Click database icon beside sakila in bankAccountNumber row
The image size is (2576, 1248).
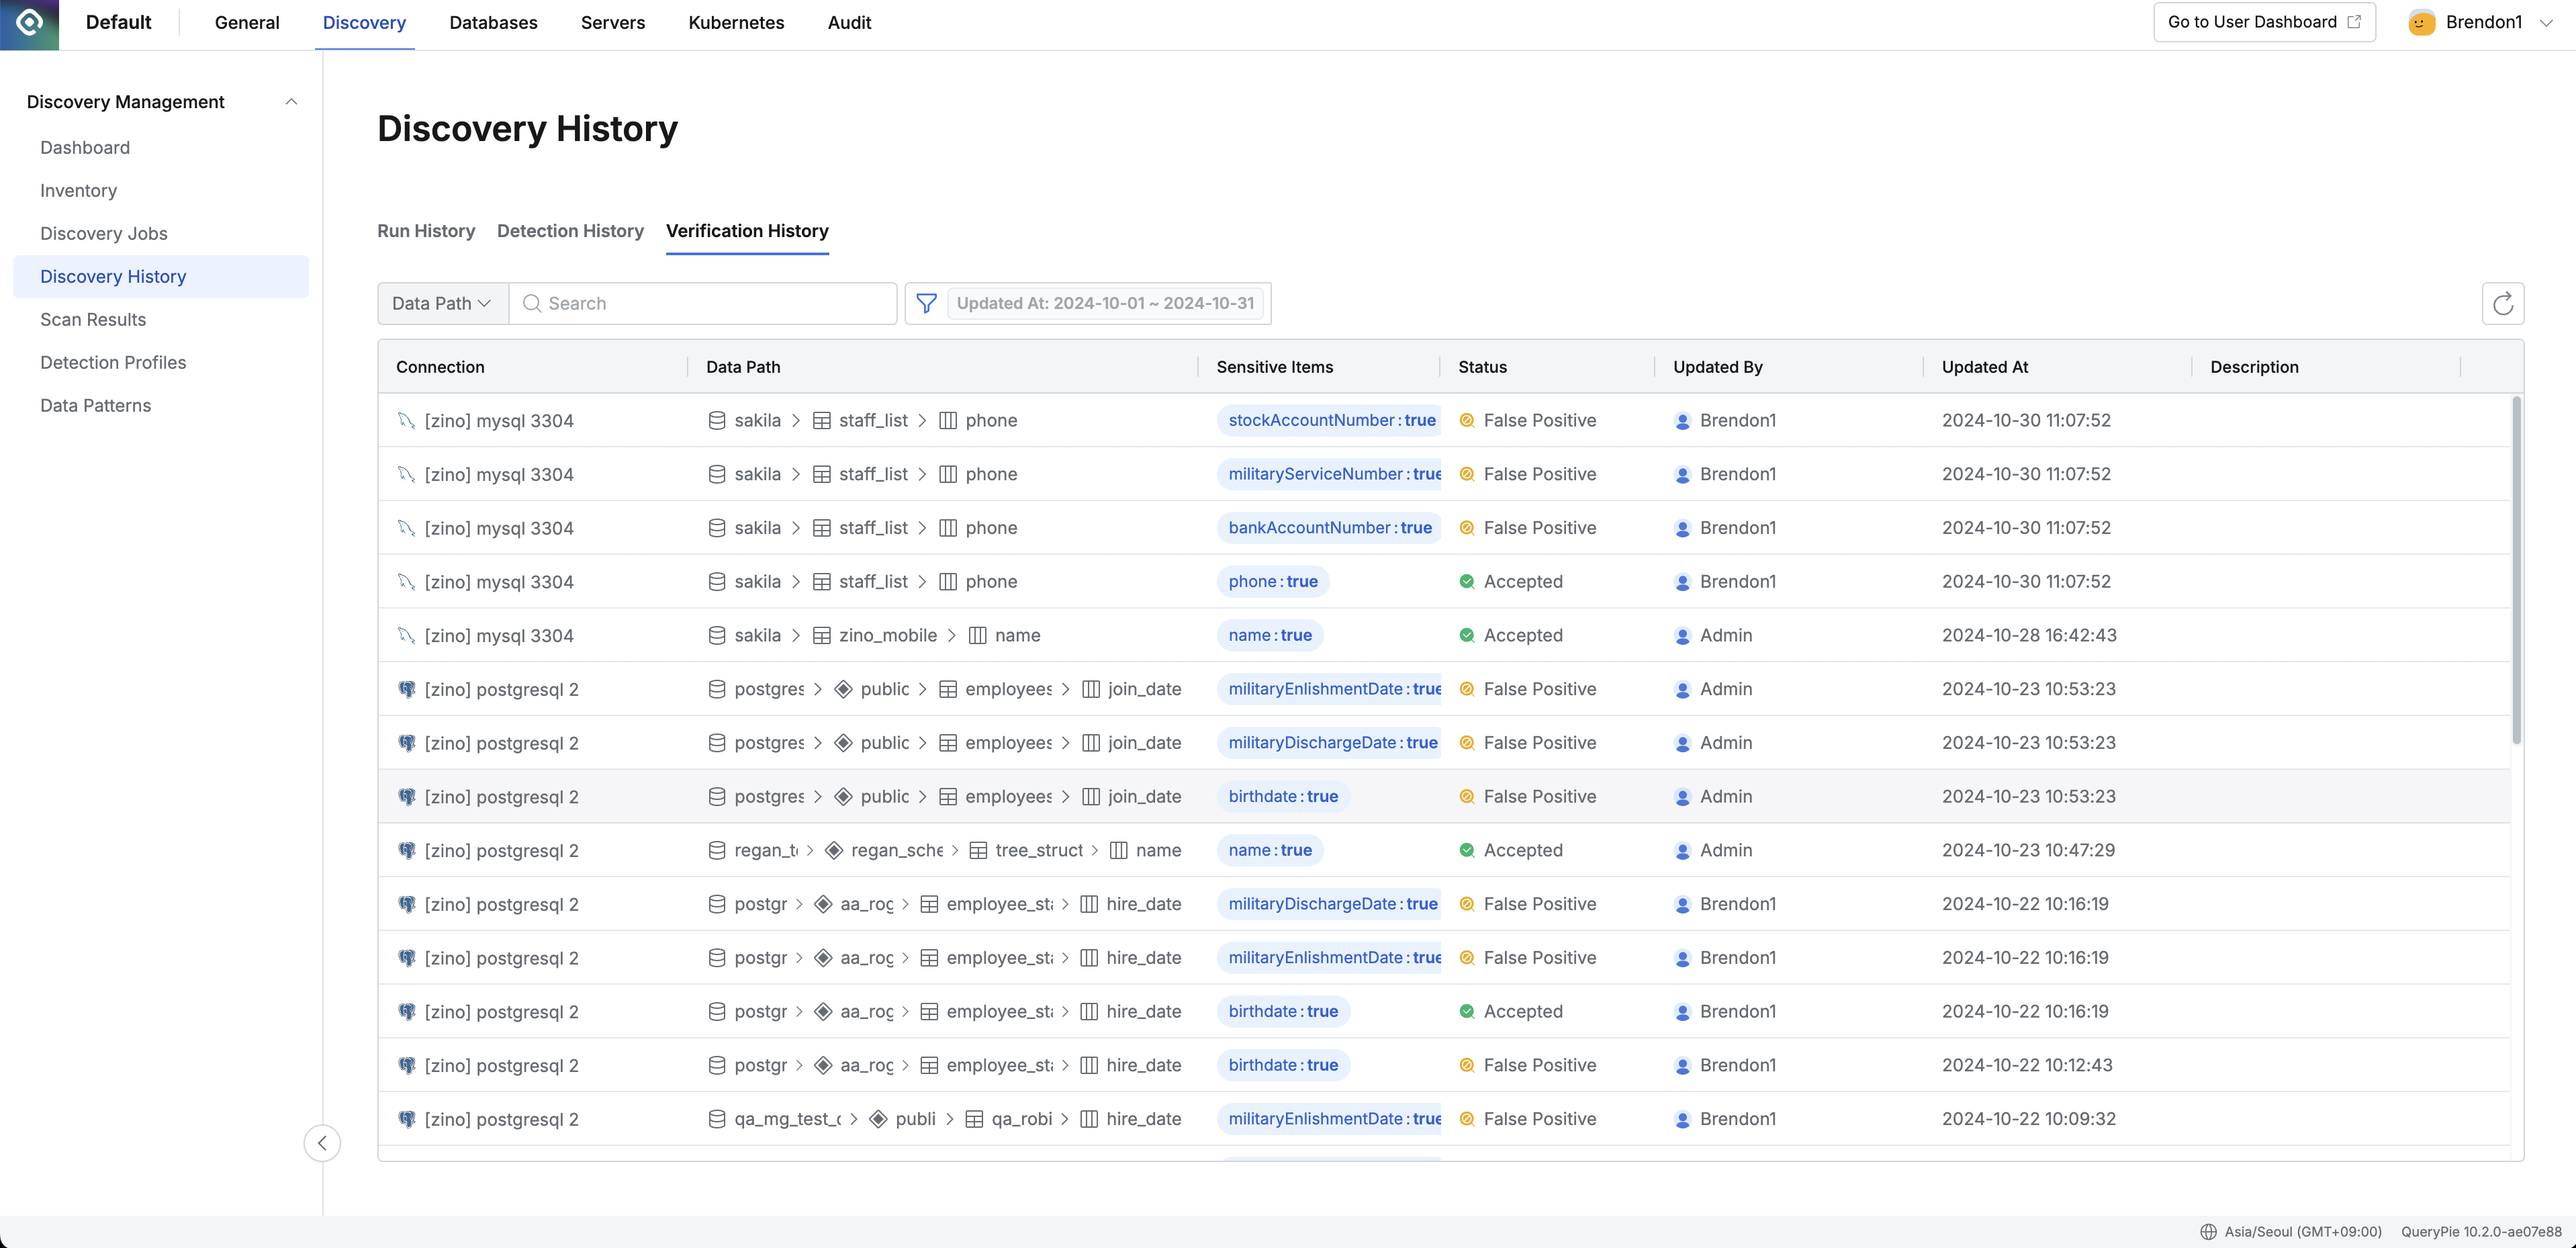[x=716, y=528]
